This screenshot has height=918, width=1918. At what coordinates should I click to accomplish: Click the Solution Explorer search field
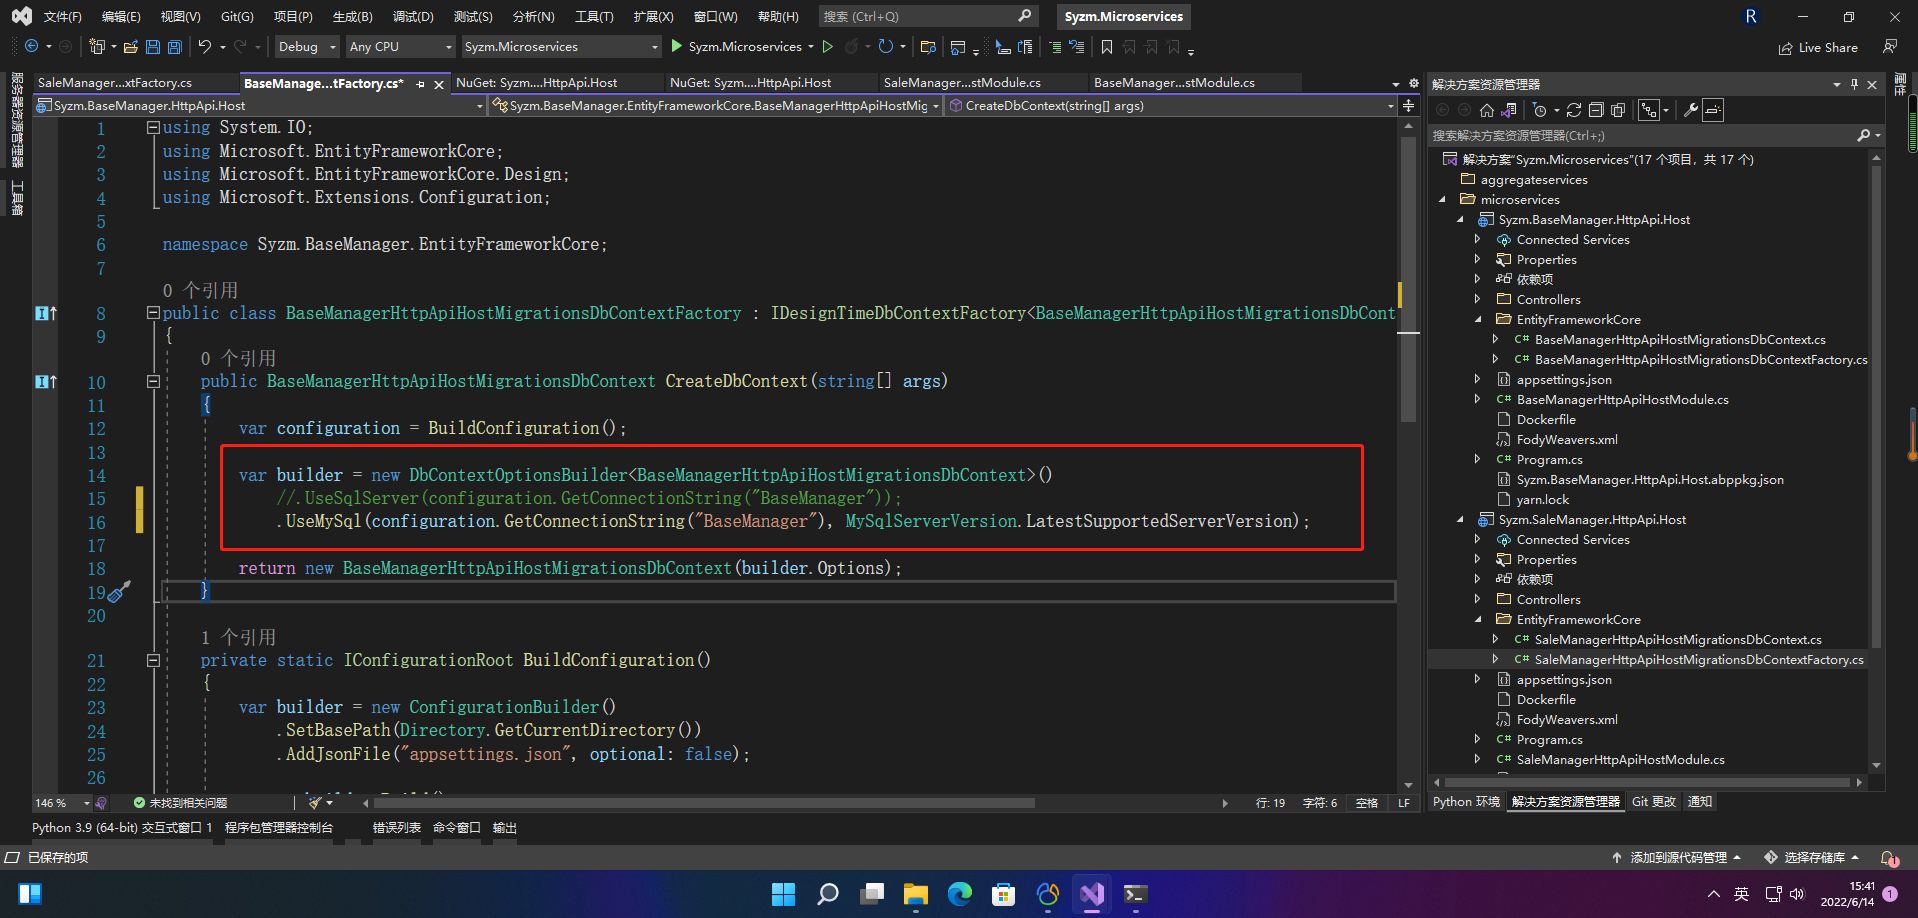1640,135
